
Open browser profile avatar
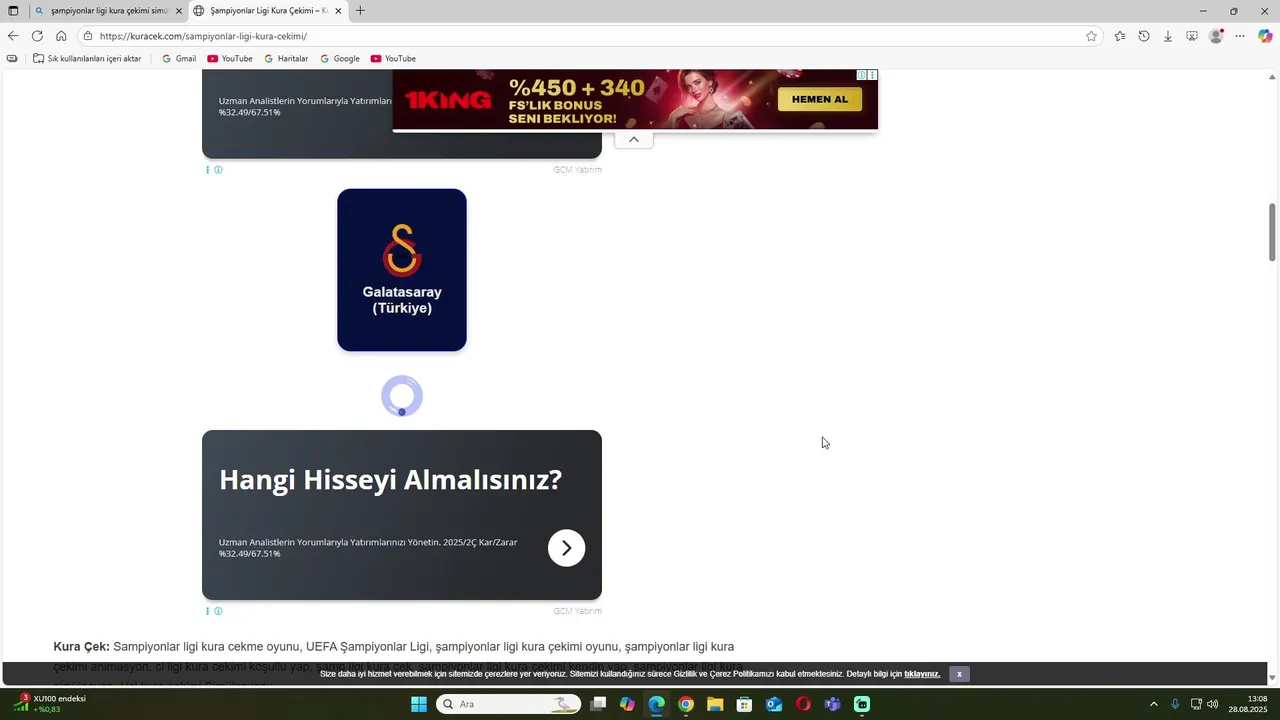click(1216, 36)
